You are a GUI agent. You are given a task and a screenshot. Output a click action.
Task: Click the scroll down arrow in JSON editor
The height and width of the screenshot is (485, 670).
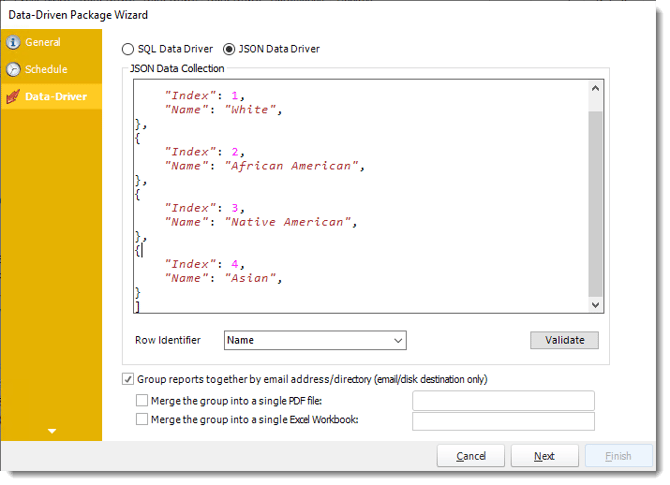click(x=595, y=305)
